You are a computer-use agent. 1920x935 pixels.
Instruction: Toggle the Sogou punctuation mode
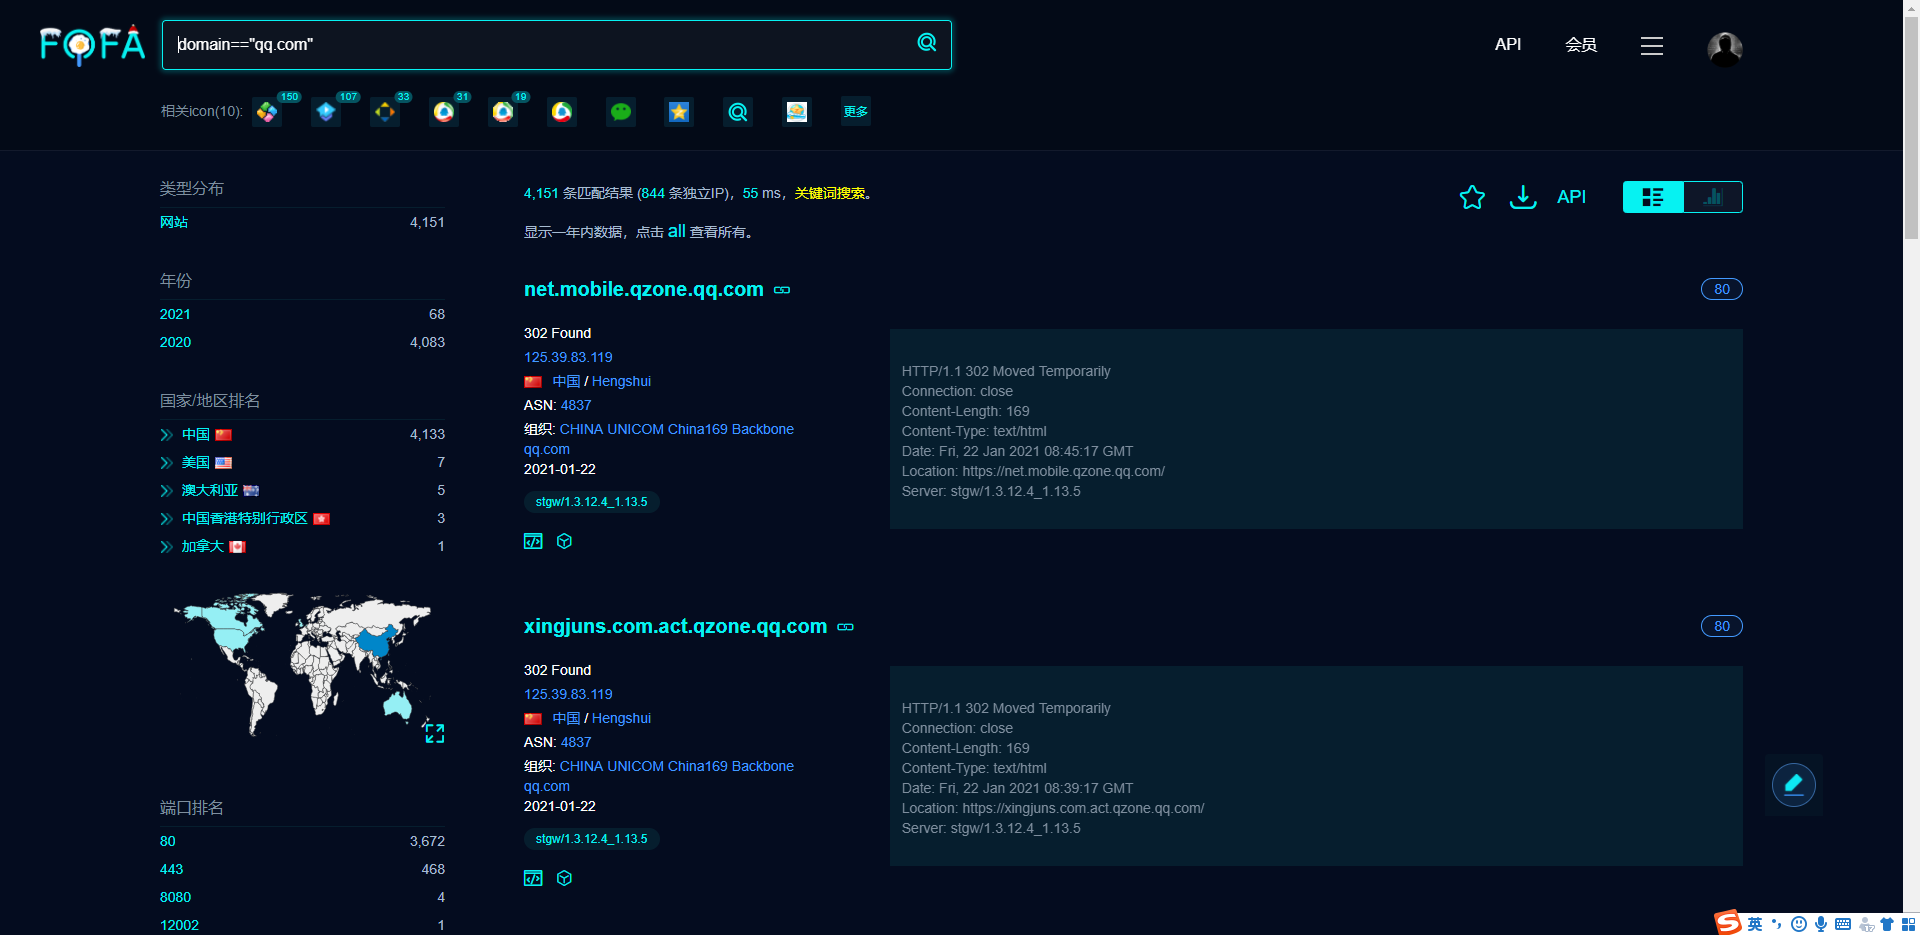(x=1777, y=924)
